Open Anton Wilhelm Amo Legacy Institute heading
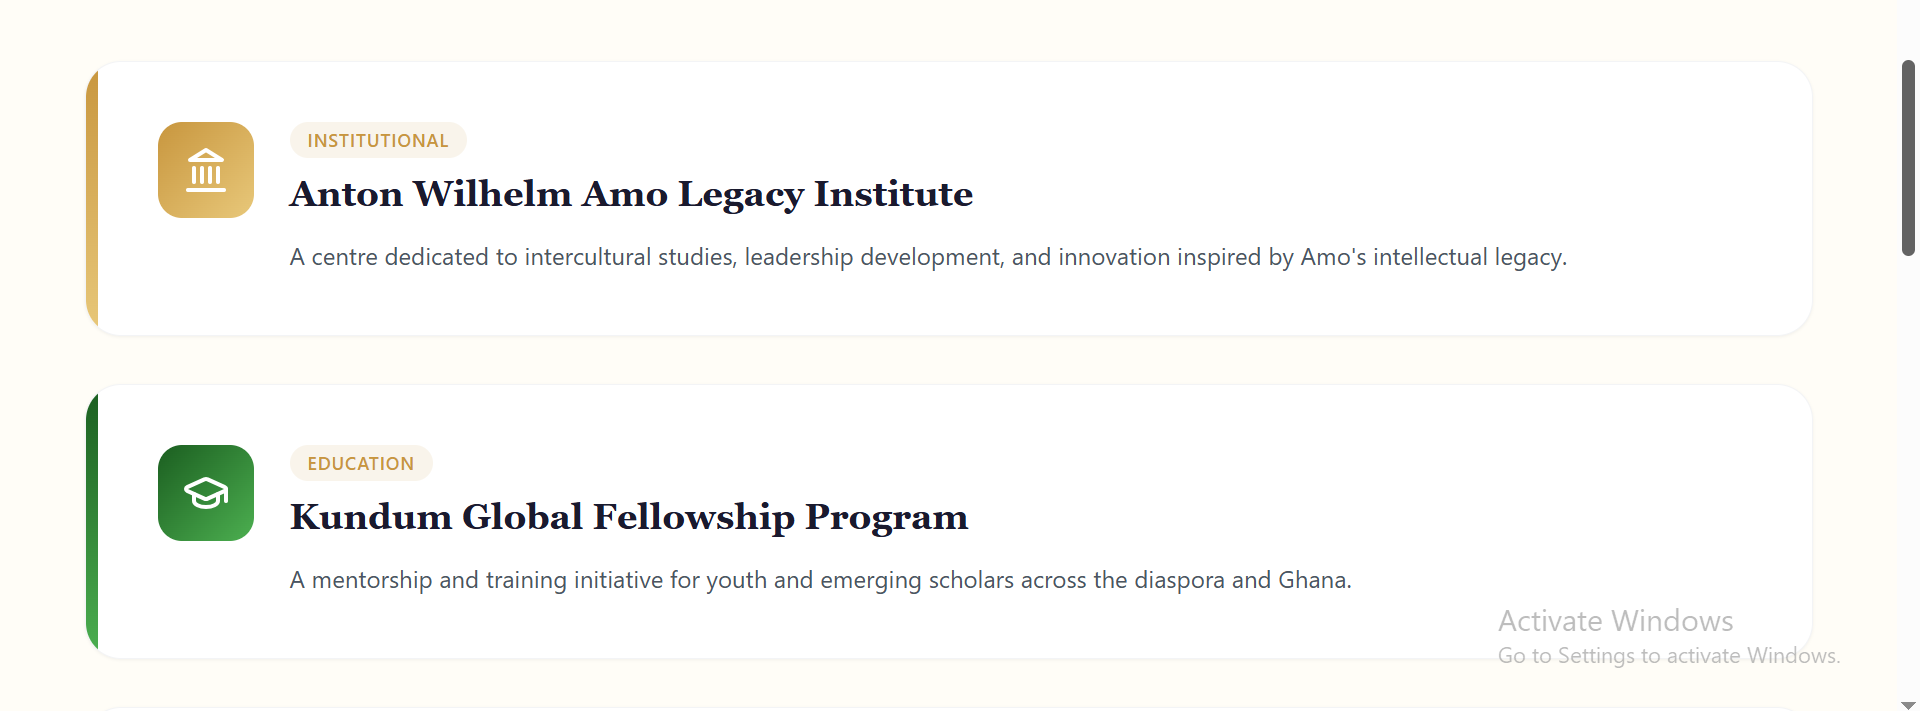Screen dimensions: 1920x711 click(x=631, y=194)
